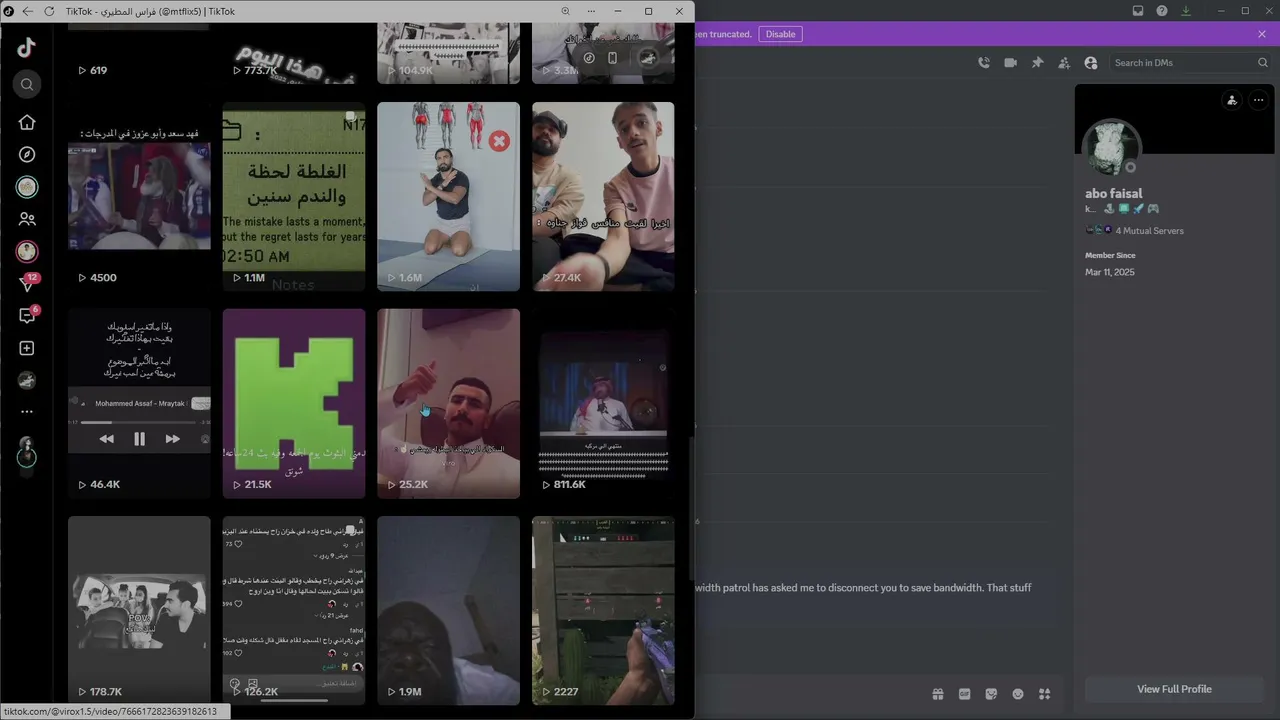
Task: Open the two-men video with 27.4K views
Action: click(x=603, y=196)
